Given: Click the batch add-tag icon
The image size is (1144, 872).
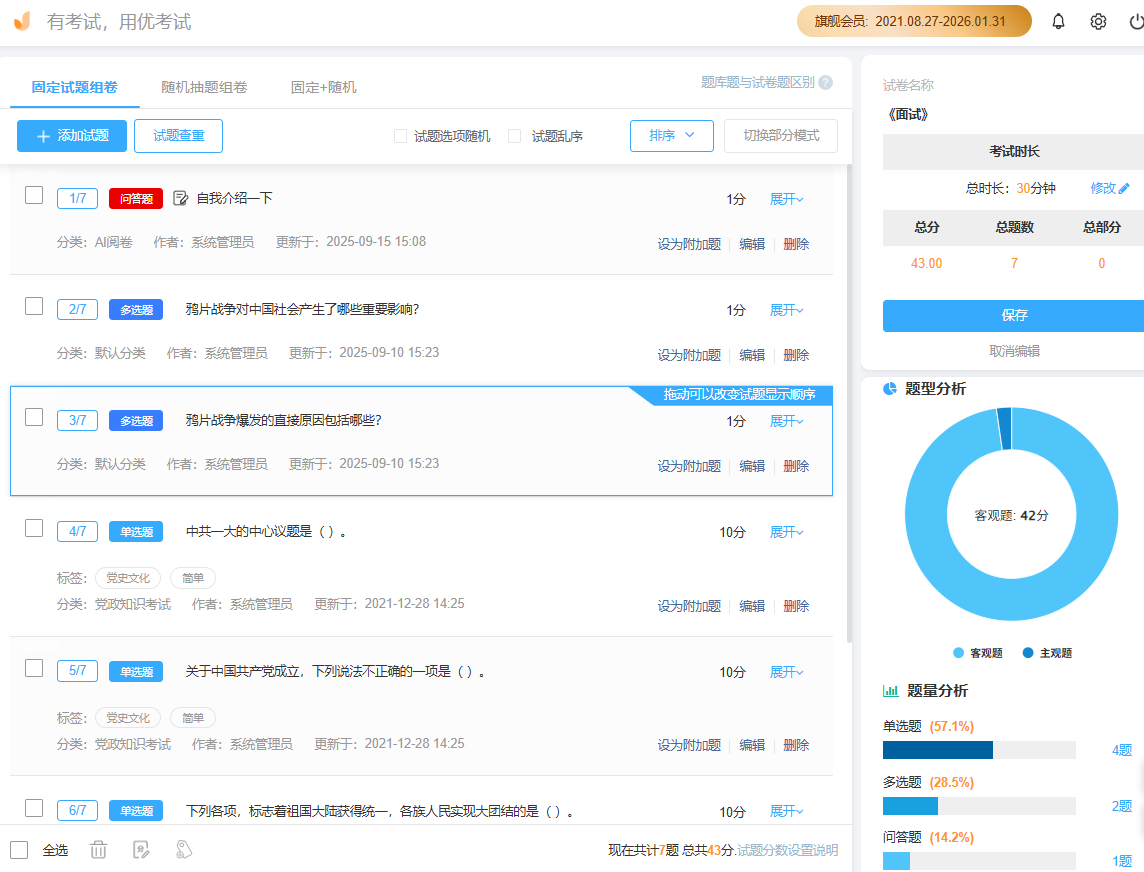Looking at the screenshot, I should 183,850.
